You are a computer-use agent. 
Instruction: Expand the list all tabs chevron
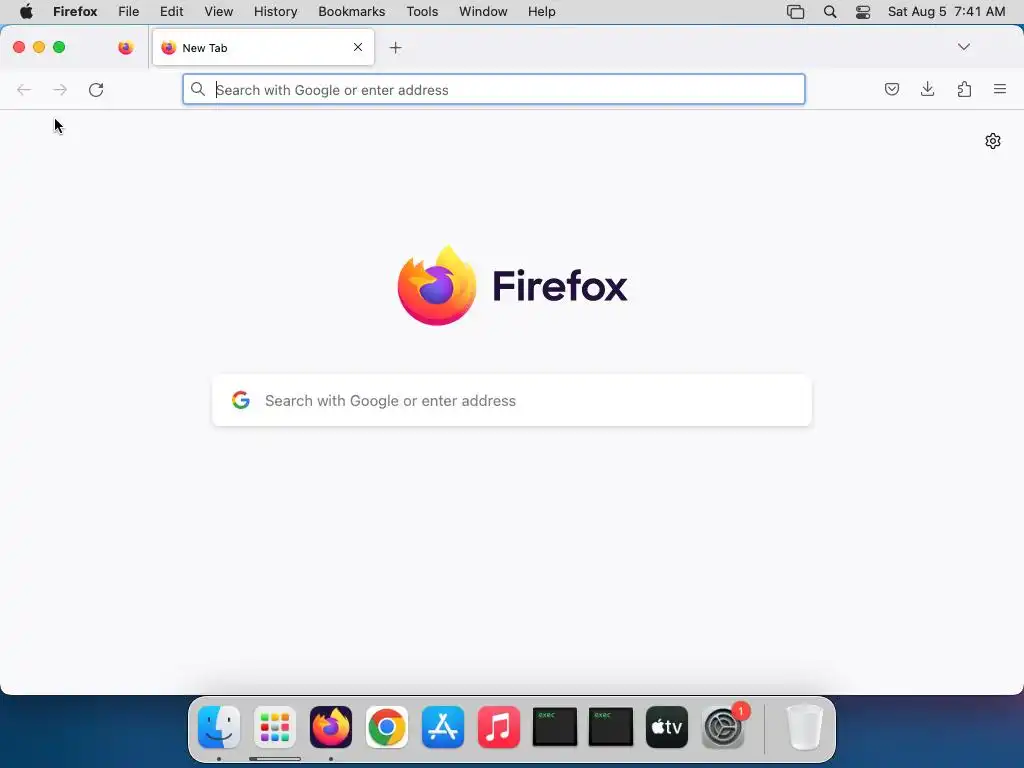tap(964, 47)
